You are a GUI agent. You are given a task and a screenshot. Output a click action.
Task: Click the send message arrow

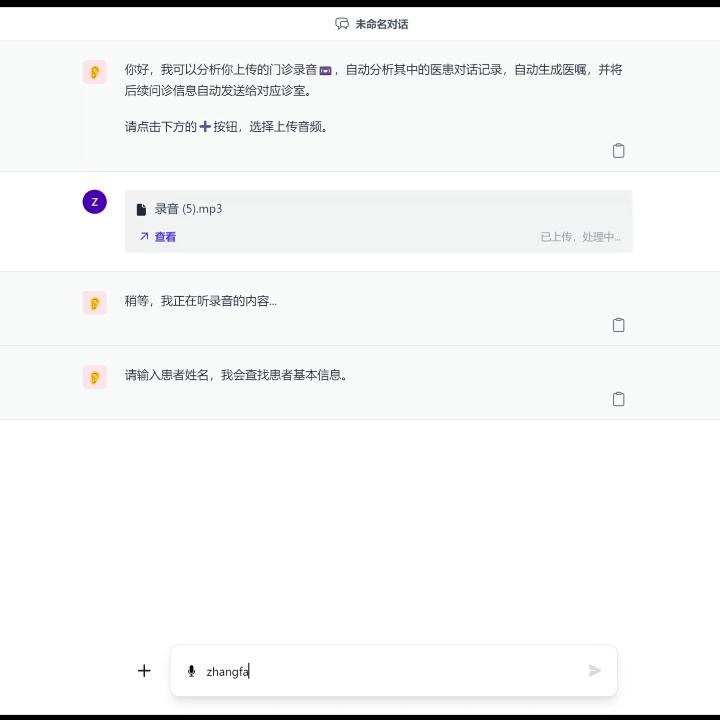click(595, 670)
